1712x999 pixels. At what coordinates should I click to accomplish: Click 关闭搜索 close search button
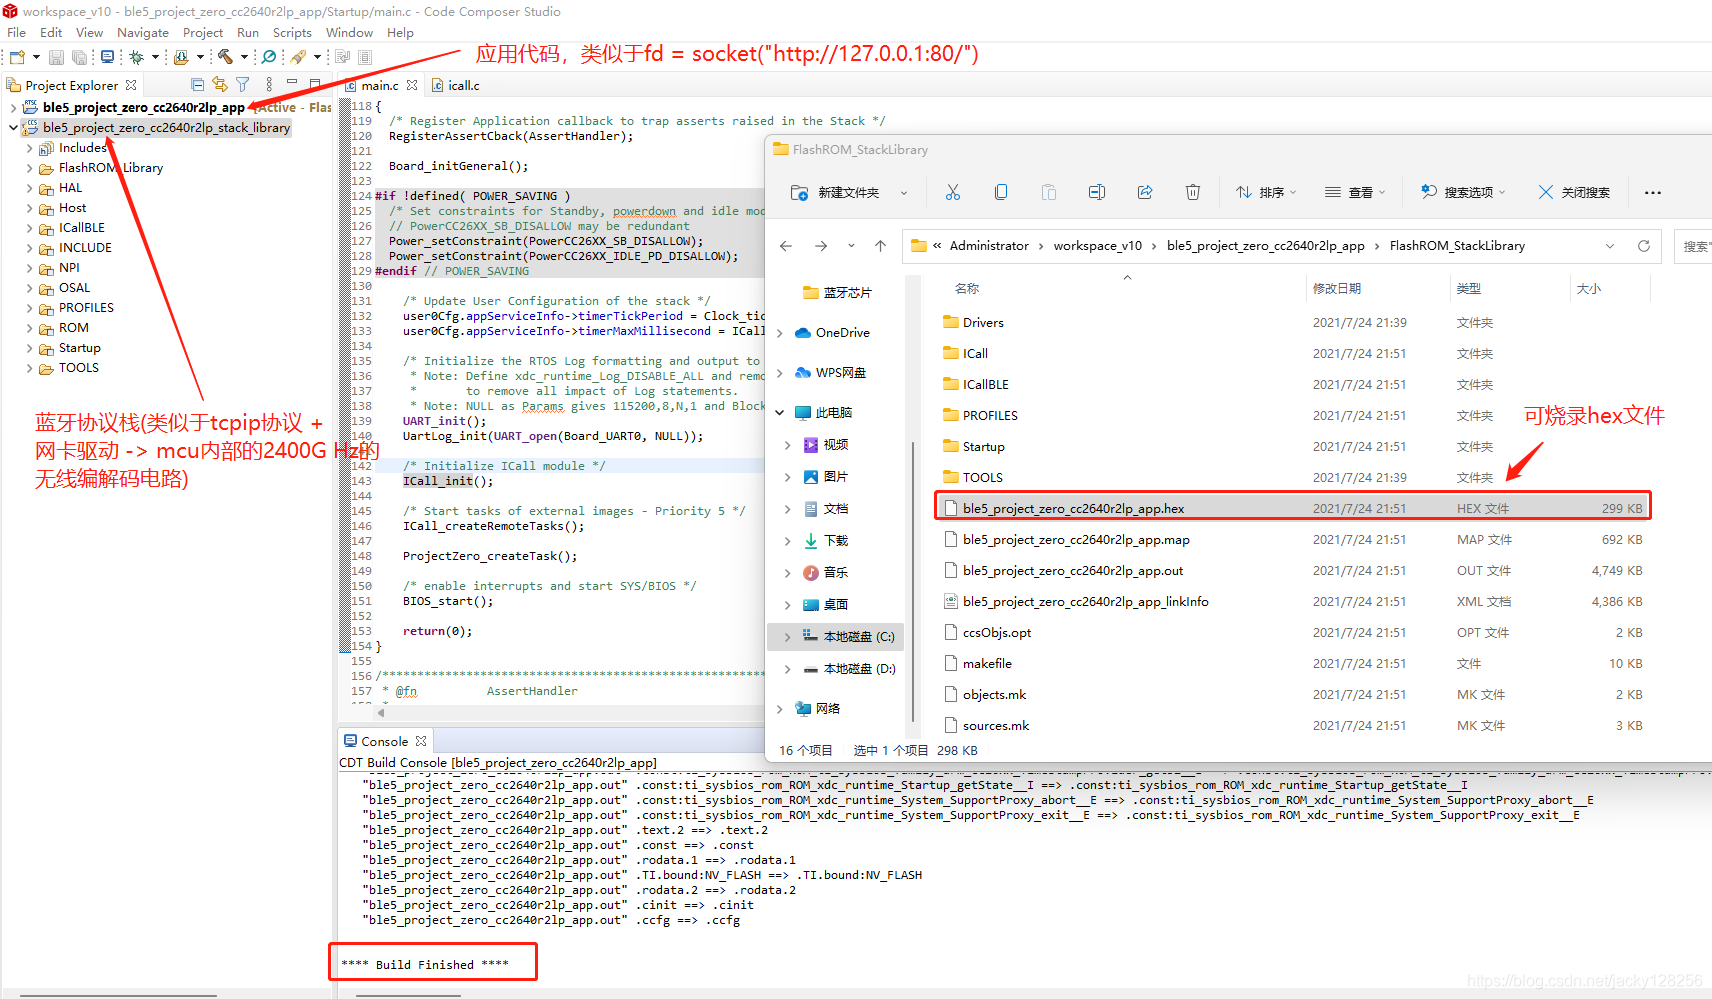point(1575,192)
